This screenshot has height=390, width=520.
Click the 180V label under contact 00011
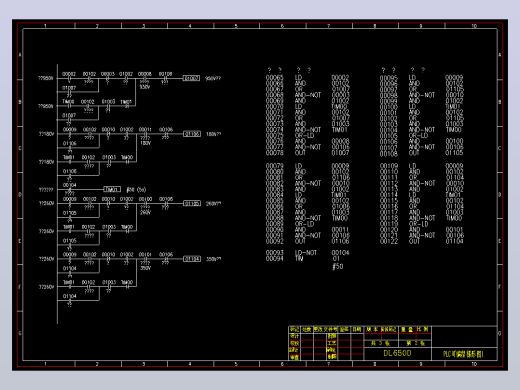146,143
